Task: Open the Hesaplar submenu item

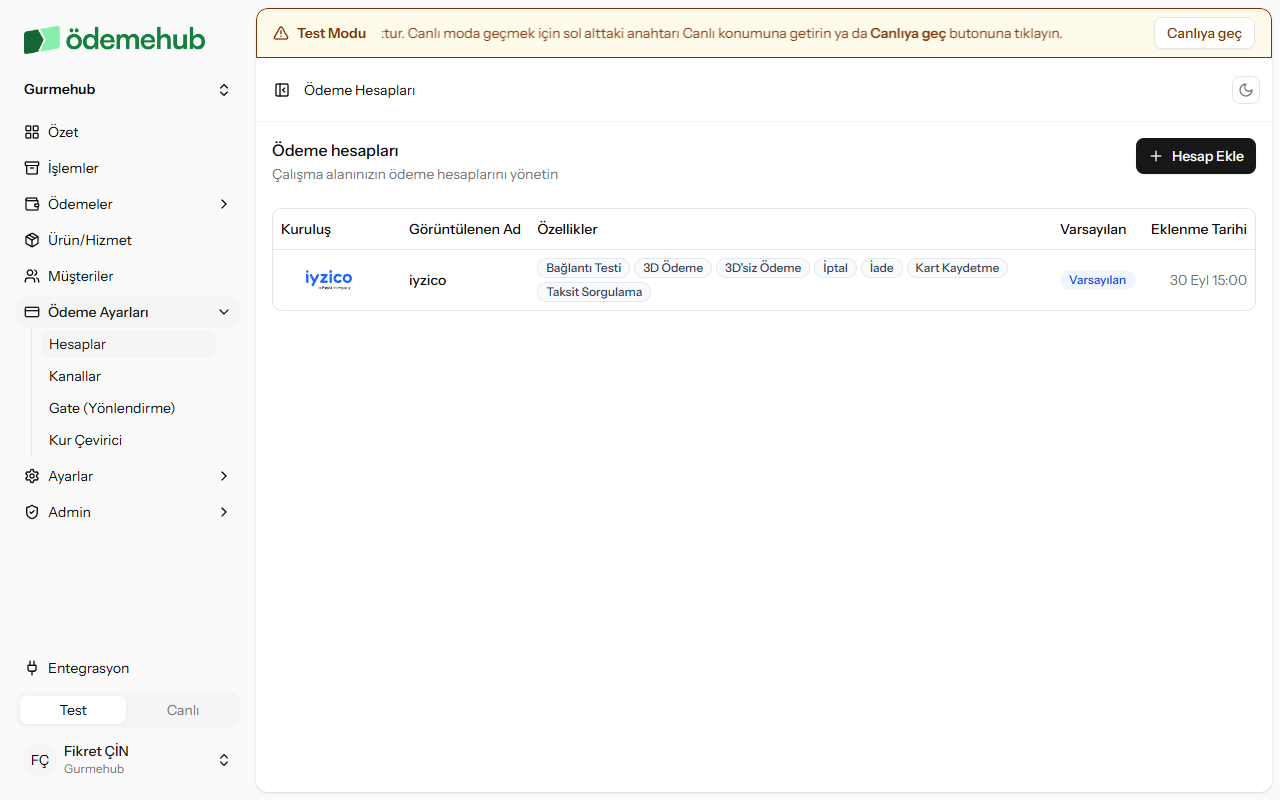Action: click(x=128, y=344)
